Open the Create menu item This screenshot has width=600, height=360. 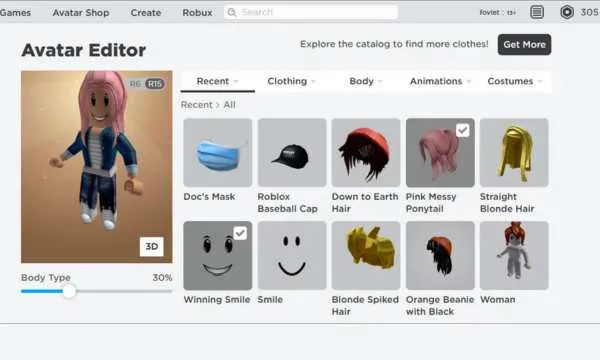[146, 13]
